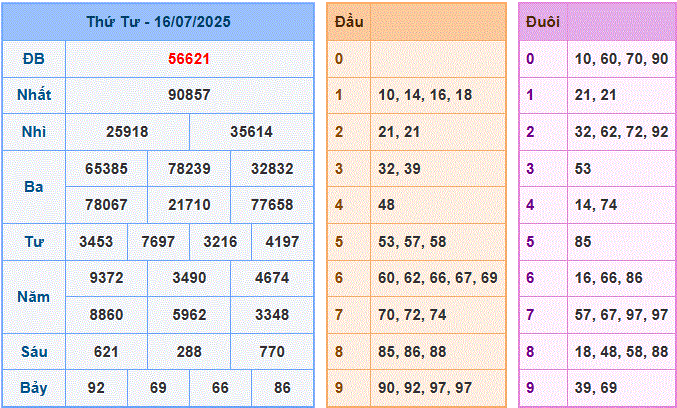Select the Sáu prize number 621

(x=106, y=352)
